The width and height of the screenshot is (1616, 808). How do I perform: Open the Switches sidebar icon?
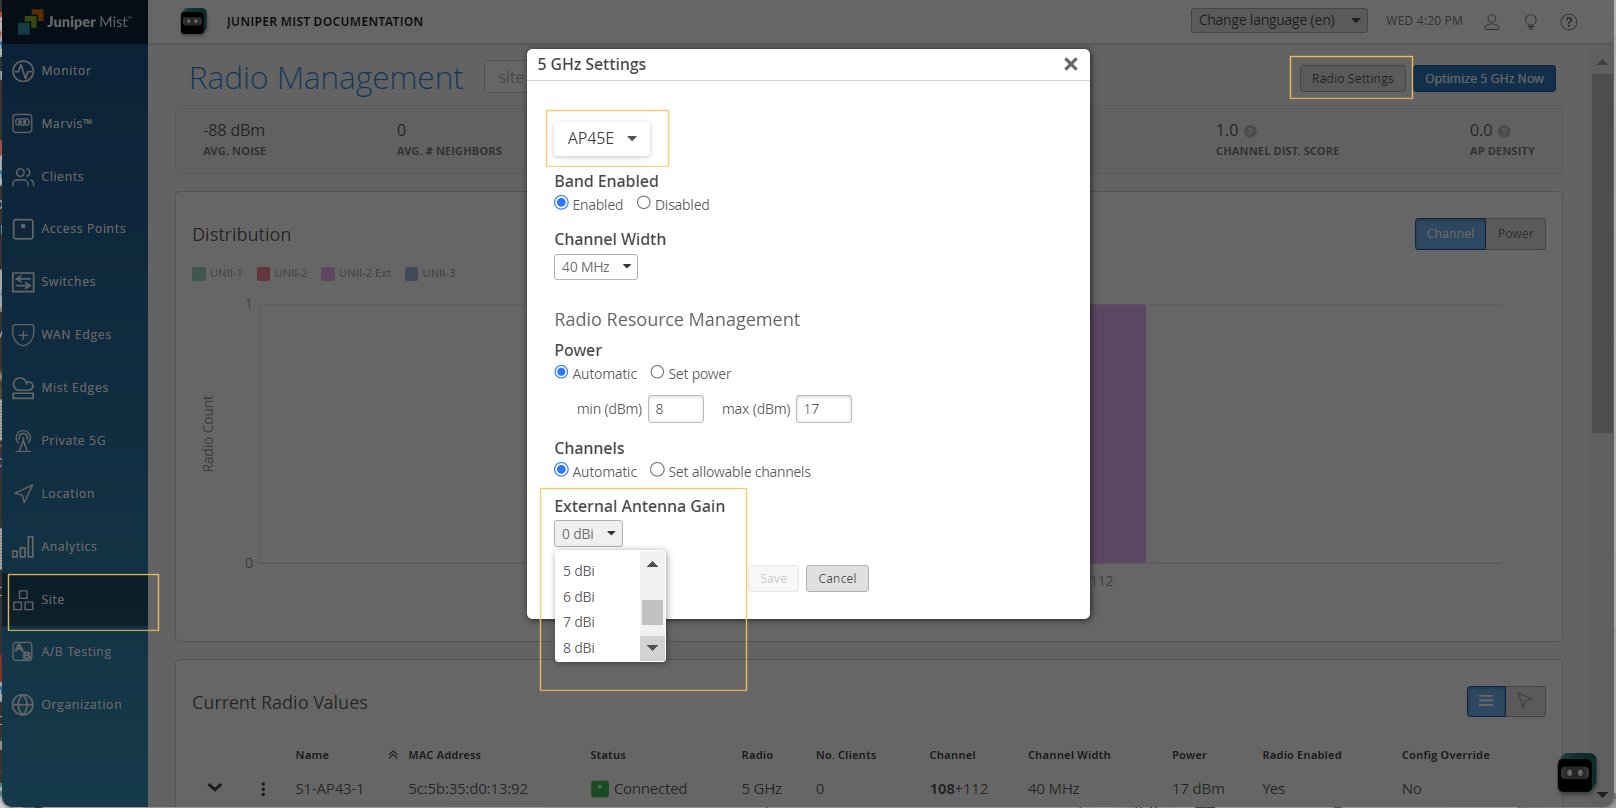tap(23, 282)
